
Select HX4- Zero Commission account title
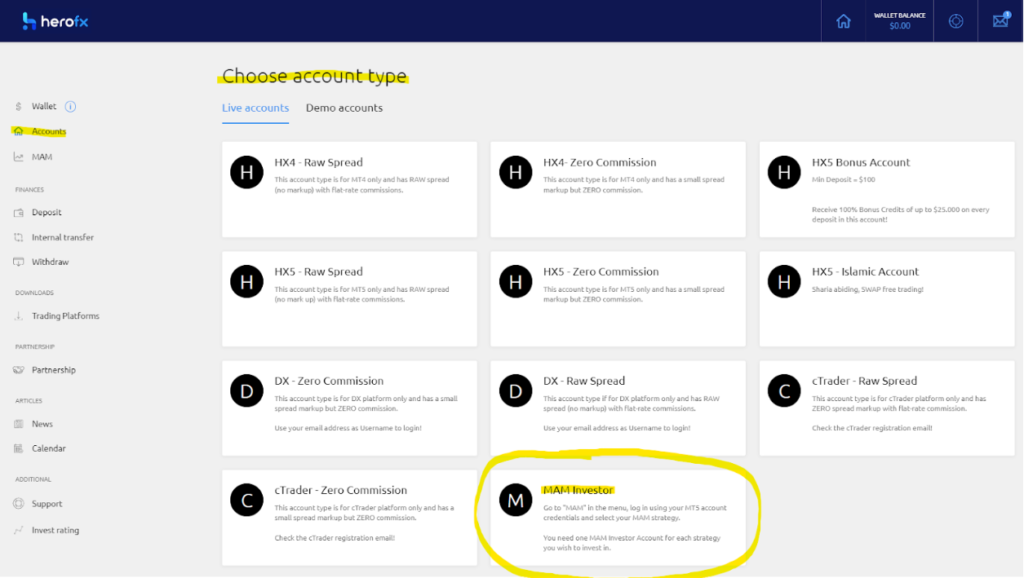(600, 162)
